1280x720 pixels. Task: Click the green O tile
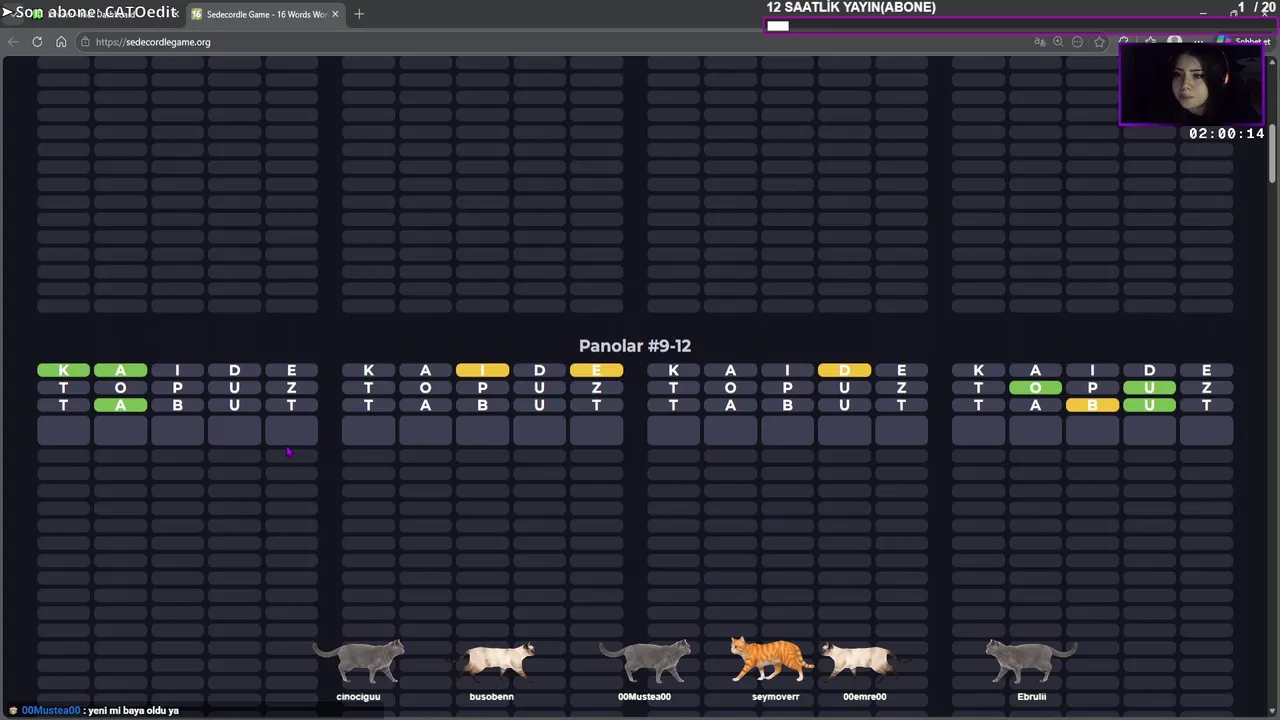click(1035, 388)
